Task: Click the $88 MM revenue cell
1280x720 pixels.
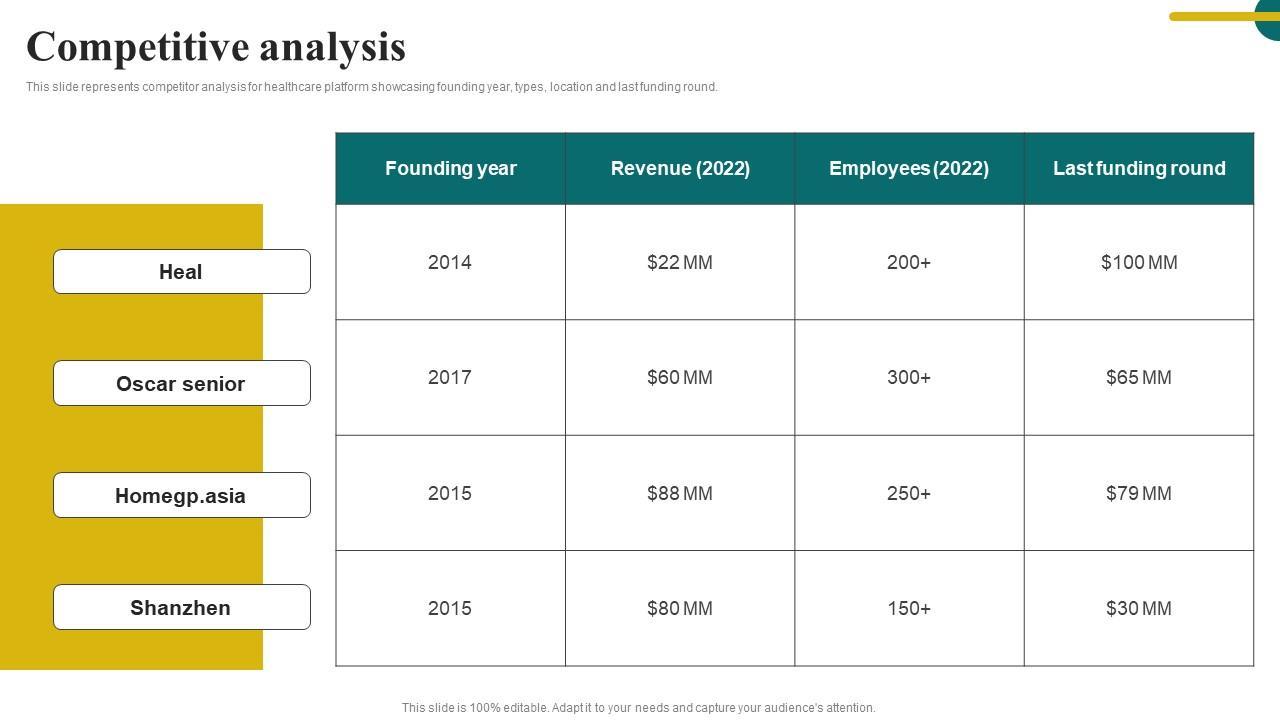Action: click(680, 493)
